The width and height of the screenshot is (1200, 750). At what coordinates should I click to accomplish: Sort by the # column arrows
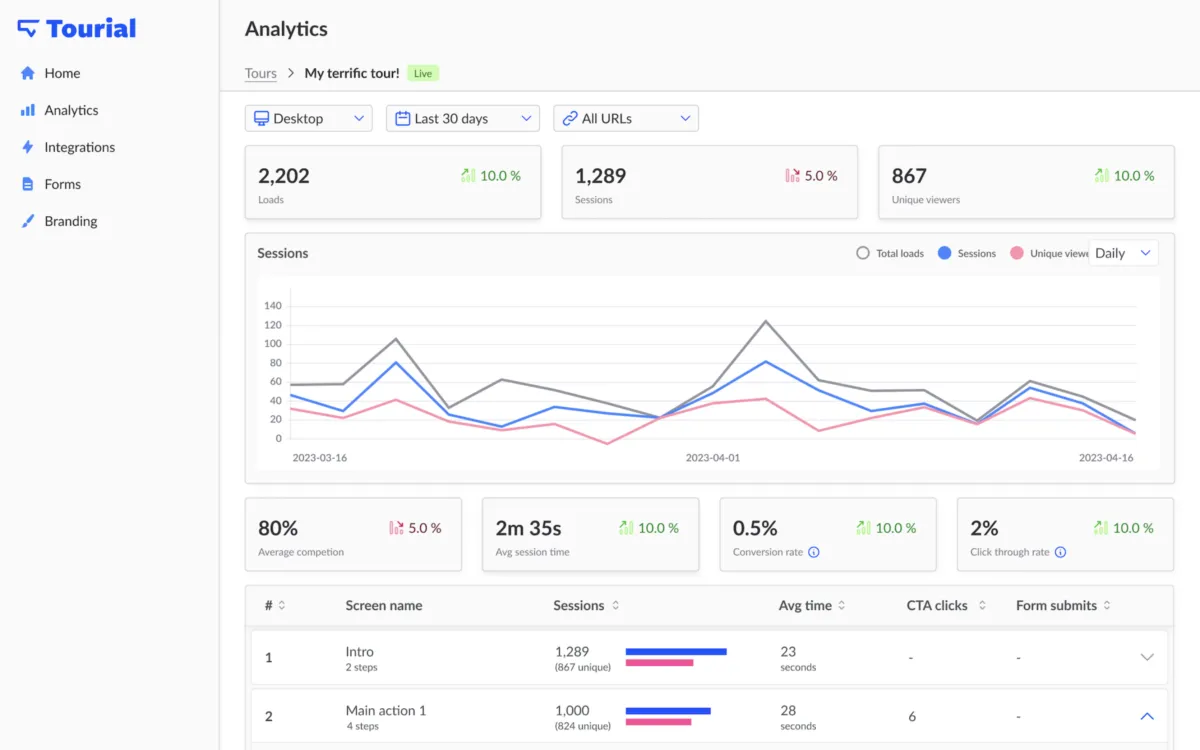coord(282,605)
